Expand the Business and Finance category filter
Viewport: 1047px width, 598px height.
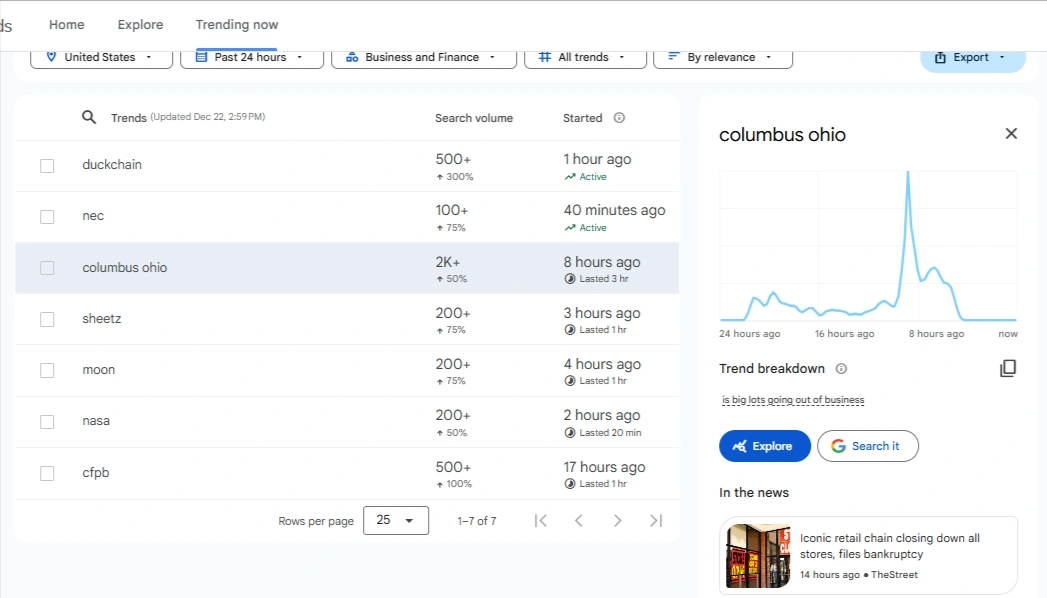pyautogui.click(x=423, y=58)
